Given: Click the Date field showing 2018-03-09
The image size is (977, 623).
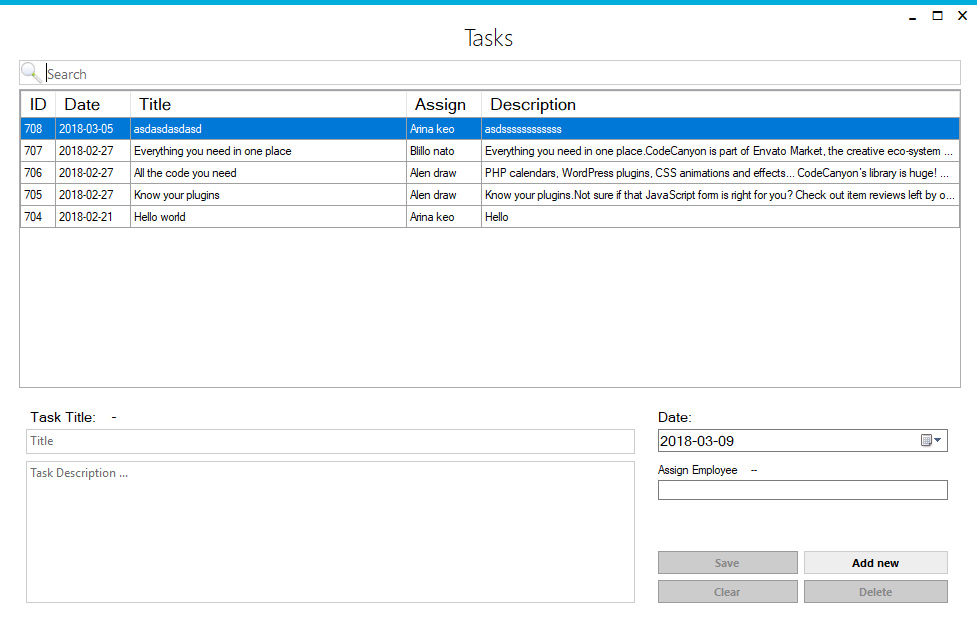Looking at the screenshot, I should pyautogui.click(x=803, y=440).
